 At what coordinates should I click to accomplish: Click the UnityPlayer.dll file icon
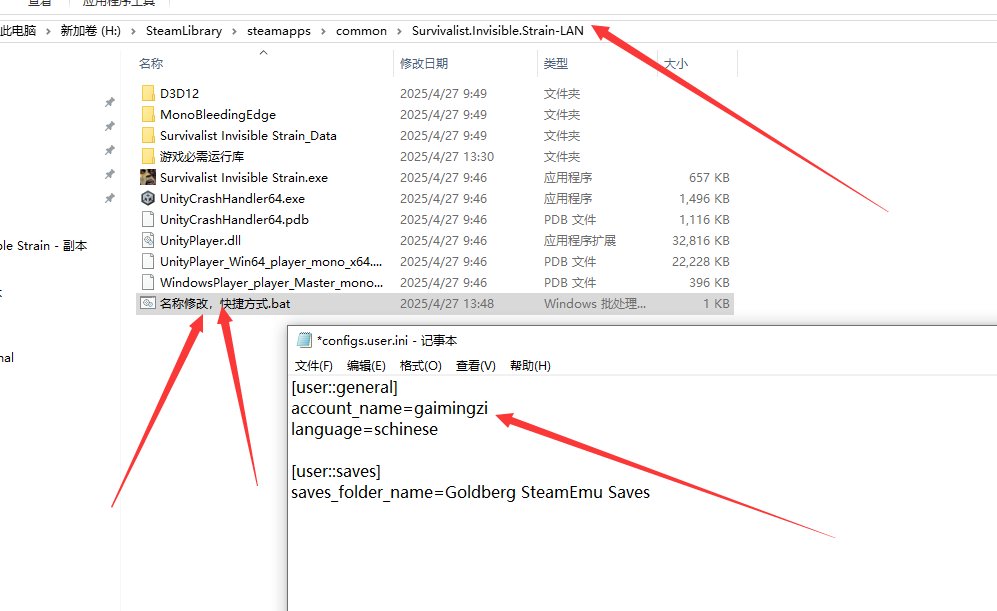(148, 241)
